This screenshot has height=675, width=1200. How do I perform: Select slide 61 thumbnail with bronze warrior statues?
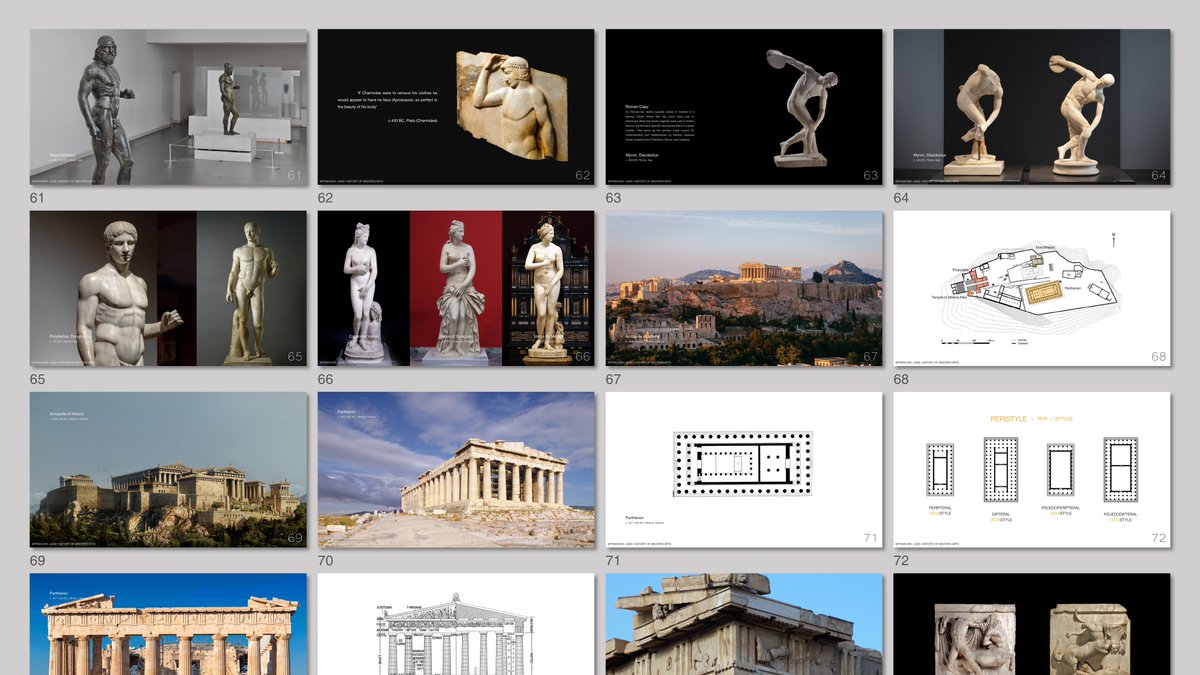click(168, 107)
